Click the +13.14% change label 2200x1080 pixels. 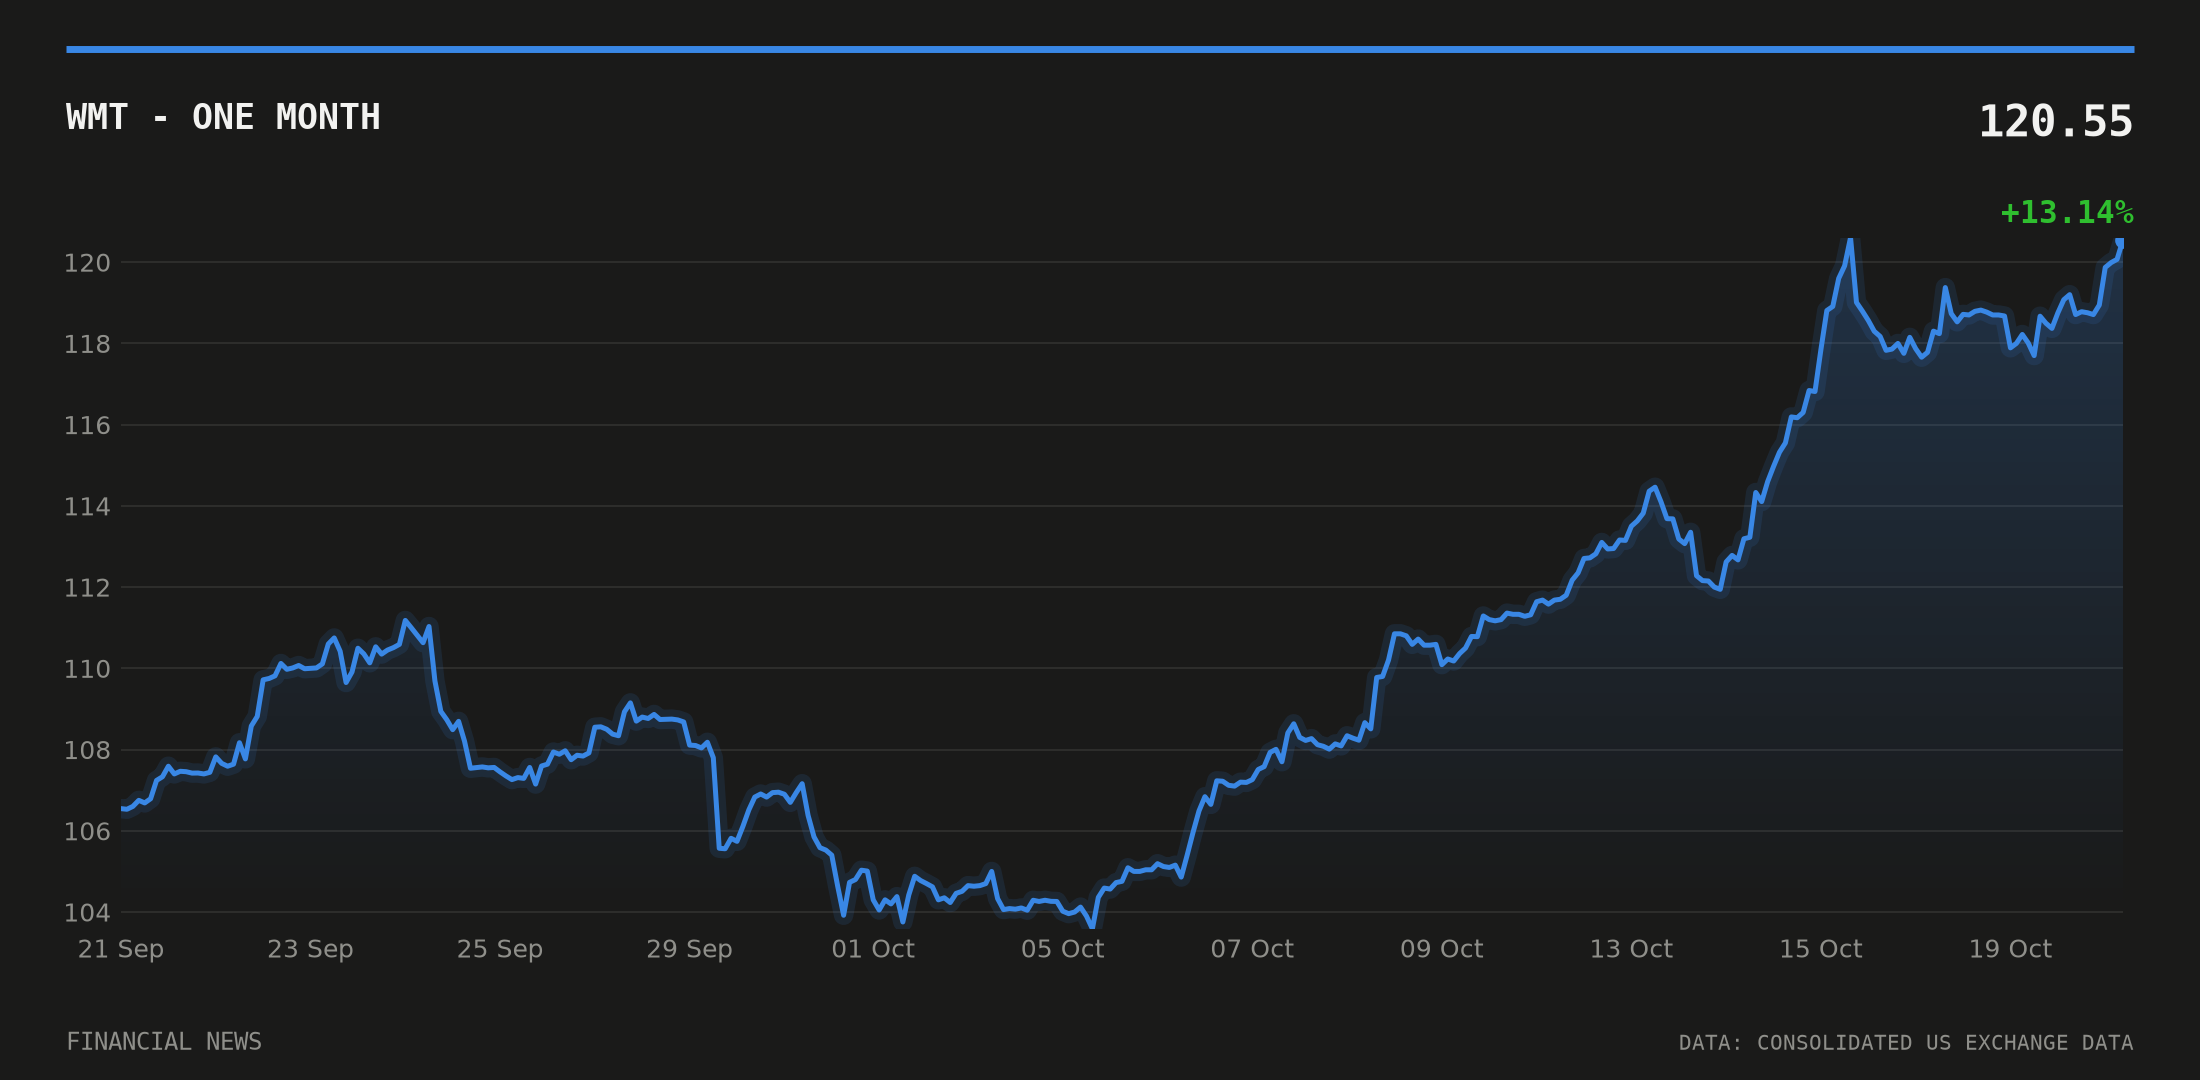tap(2067, 213)
